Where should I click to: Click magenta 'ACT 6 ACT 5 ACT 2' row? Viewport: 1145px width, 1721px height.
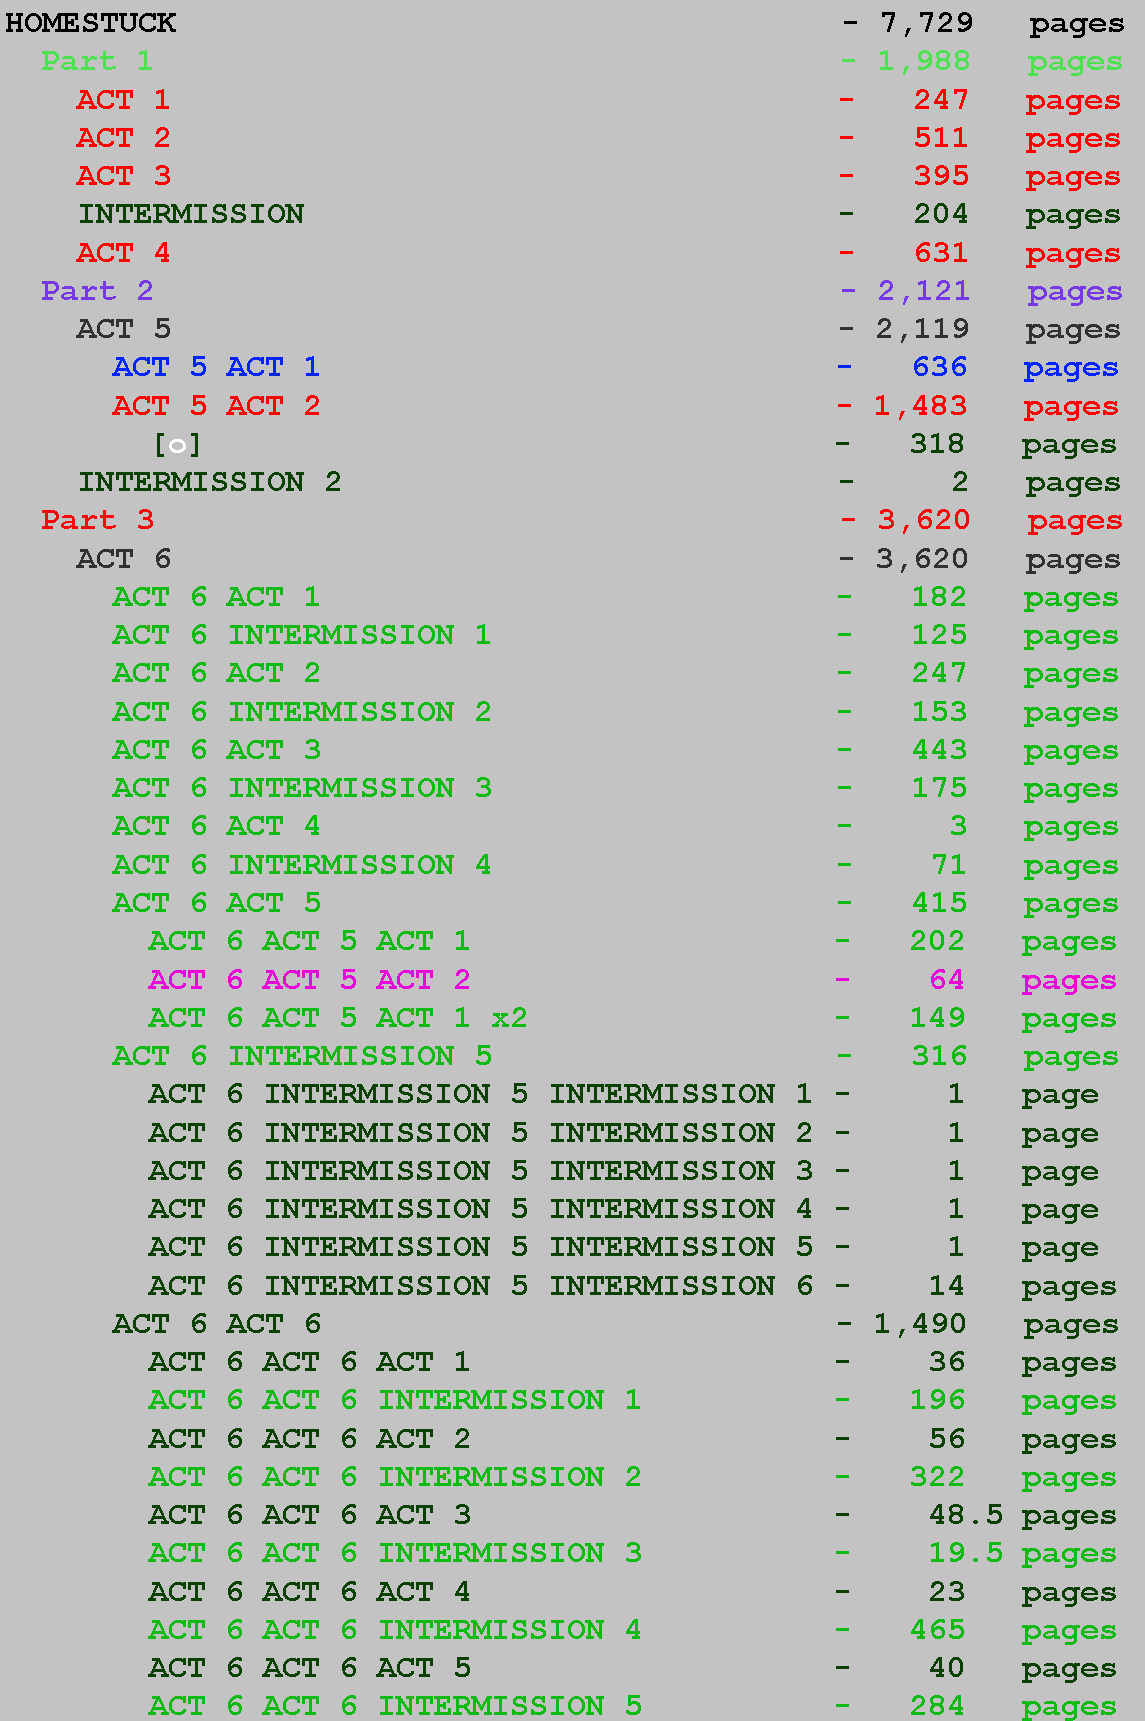click(309, 980)
